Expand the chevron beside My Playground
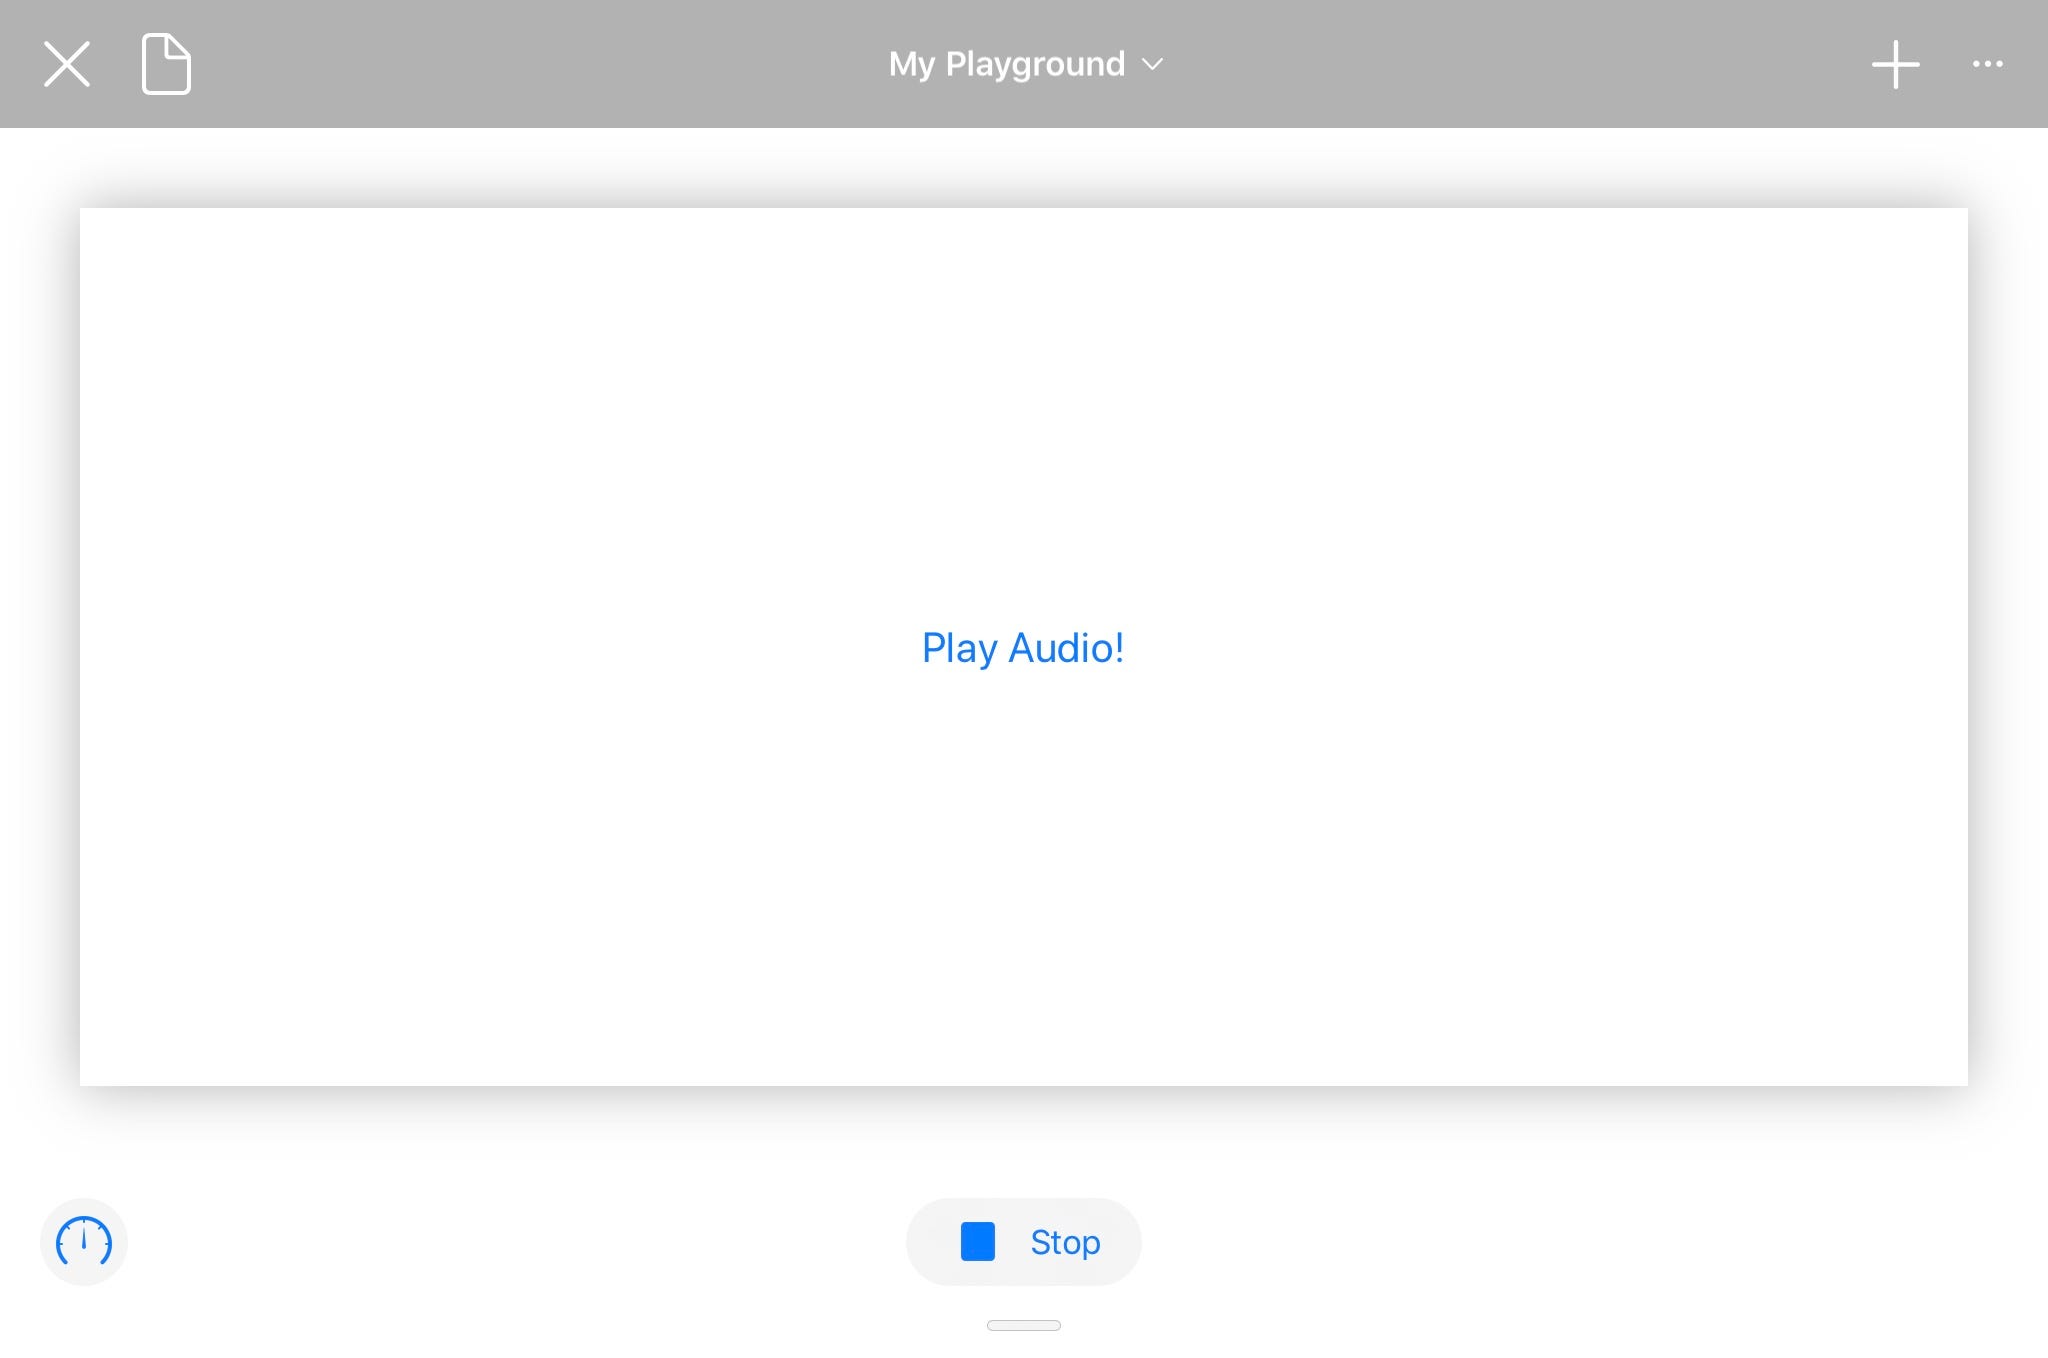2048x1358 pixels. pos(1153,65)
